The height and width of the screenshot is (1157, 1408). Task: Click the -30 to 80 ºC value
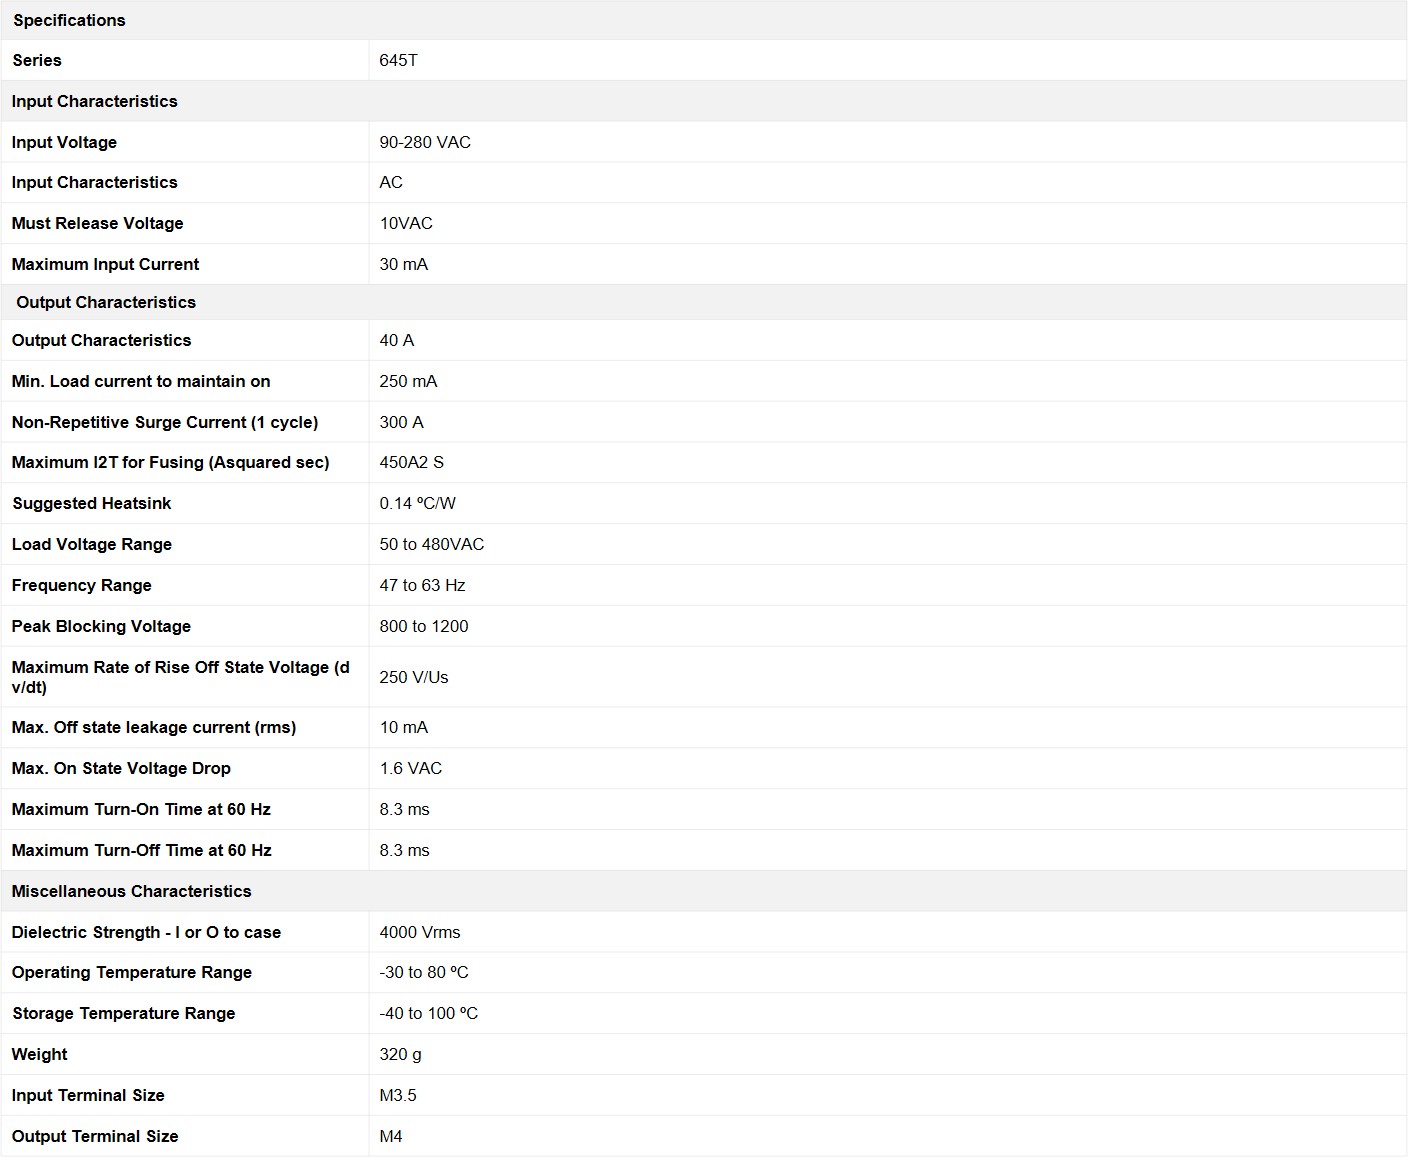(424, 972)
